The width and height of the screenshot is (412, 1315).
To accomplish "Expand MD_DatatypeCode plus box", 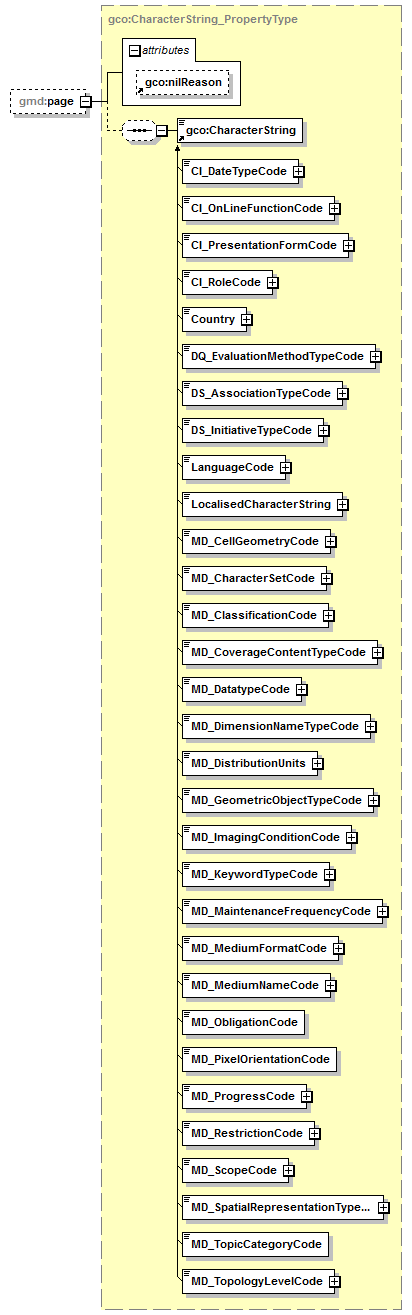I will click(302, 689).
